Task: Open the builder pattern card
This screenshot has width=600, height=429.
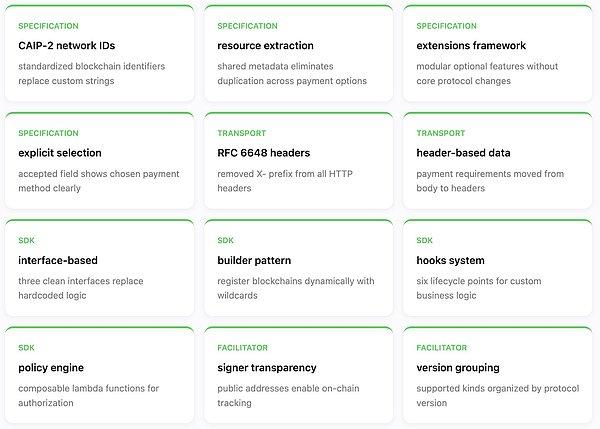Action: tap(255, 260)
